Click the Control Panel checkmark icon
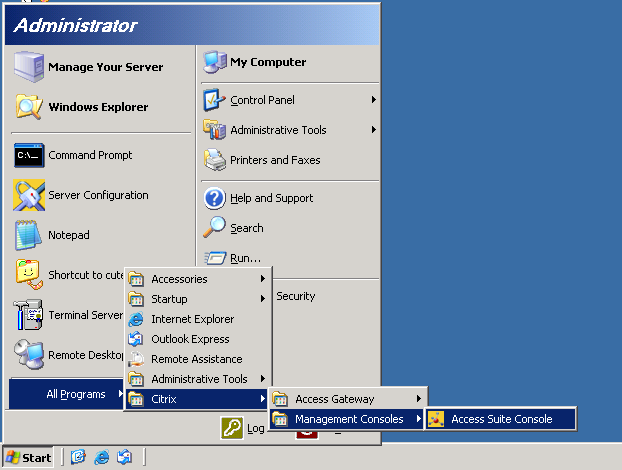This screenshot has height=470, width=622. pyautogui.click(x=215, y=100)
